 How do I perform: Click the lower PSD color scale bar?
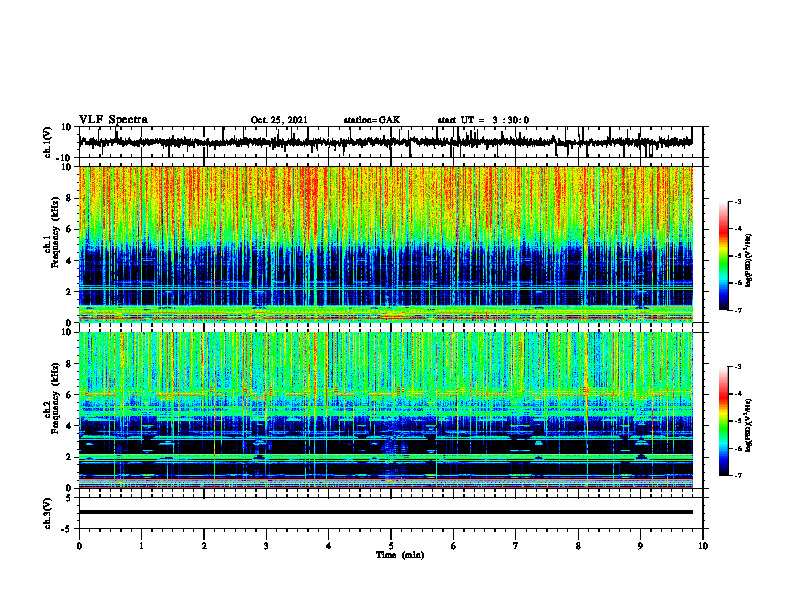(723, 421)
